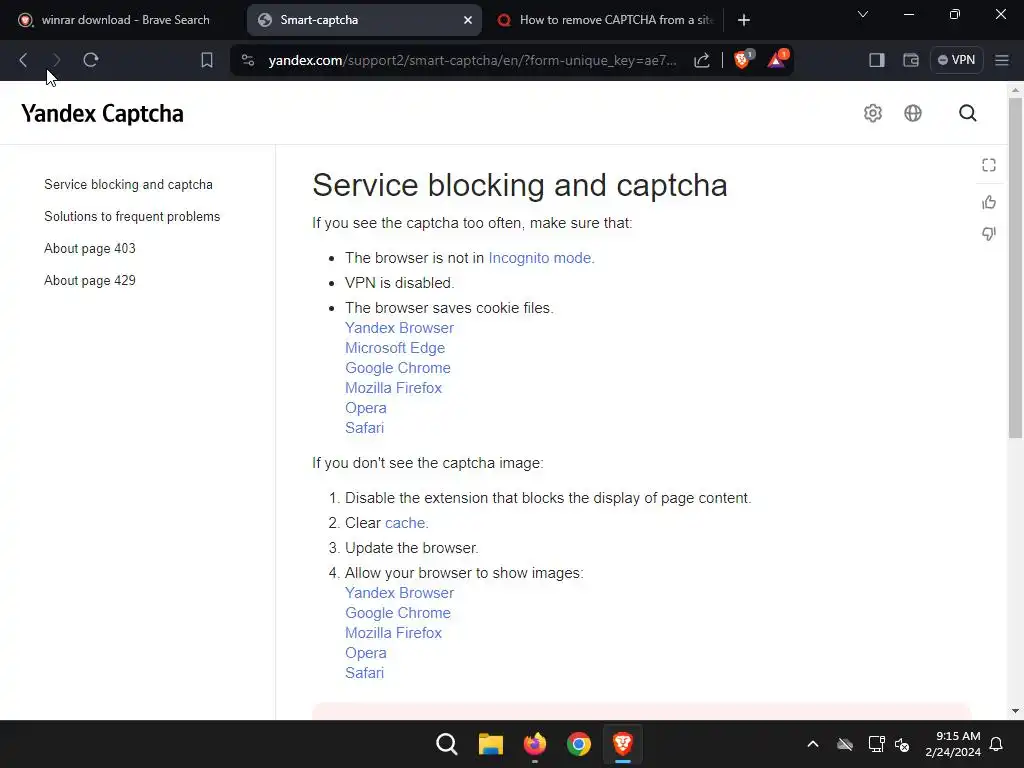Screen dimensions: 1024x768
Task: Open Mozilla Firefox link under cookie files
Action: point(393,388)
